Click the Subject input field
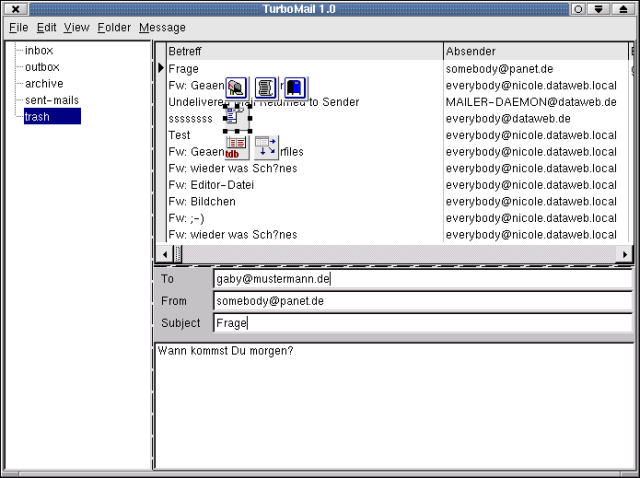This screenshot has height=478, width=640. click(423, 323)
